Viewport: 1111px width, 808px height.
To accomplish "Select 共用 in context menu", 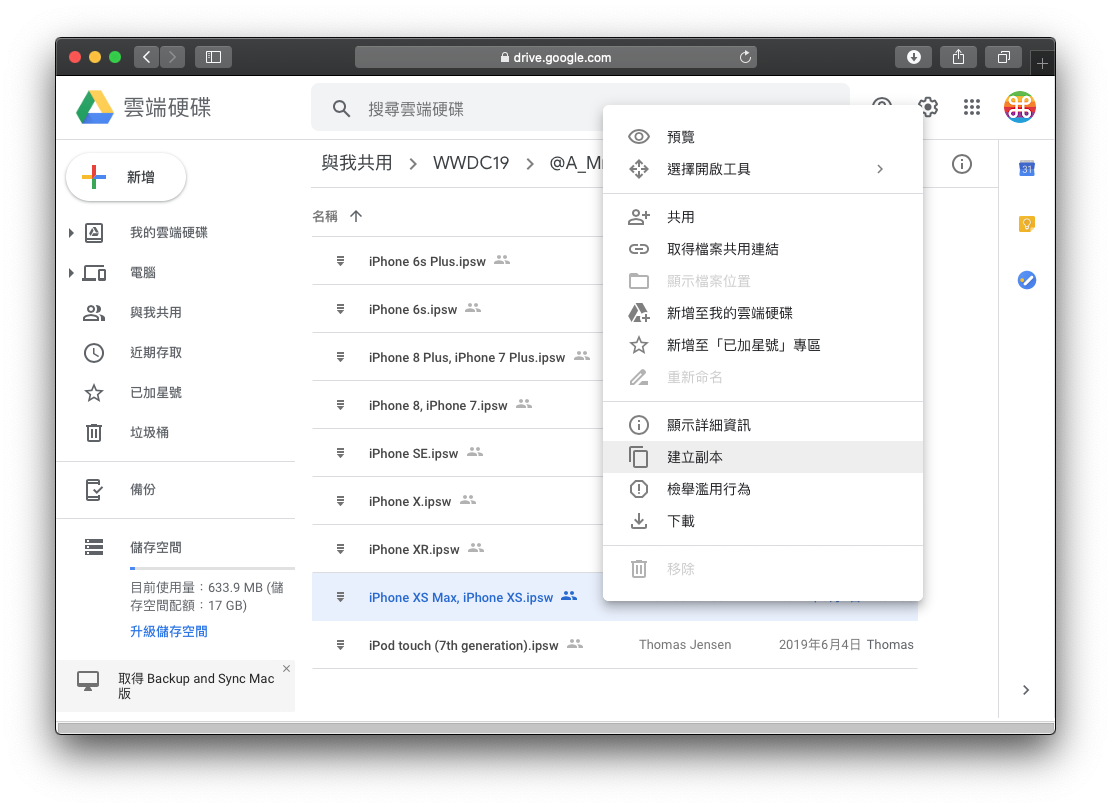I will point(762,217).
